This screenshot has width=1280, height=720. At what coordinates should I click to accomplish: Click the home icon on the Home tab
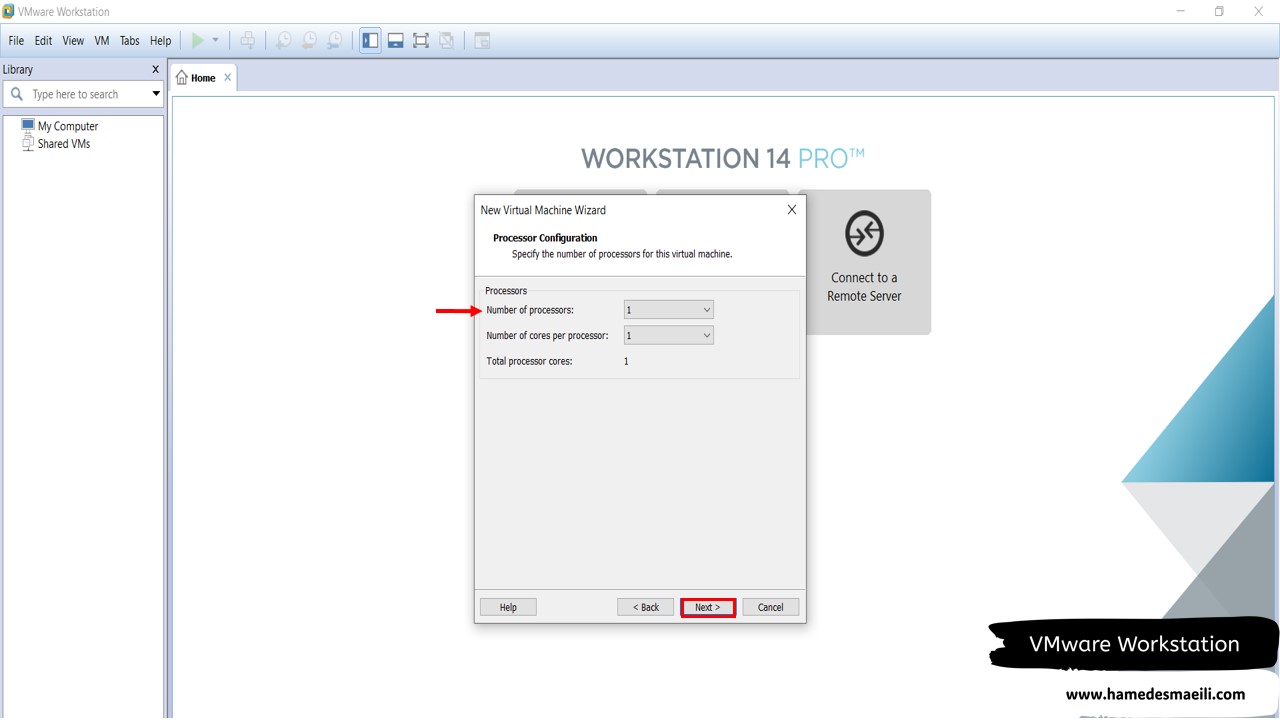182,78
